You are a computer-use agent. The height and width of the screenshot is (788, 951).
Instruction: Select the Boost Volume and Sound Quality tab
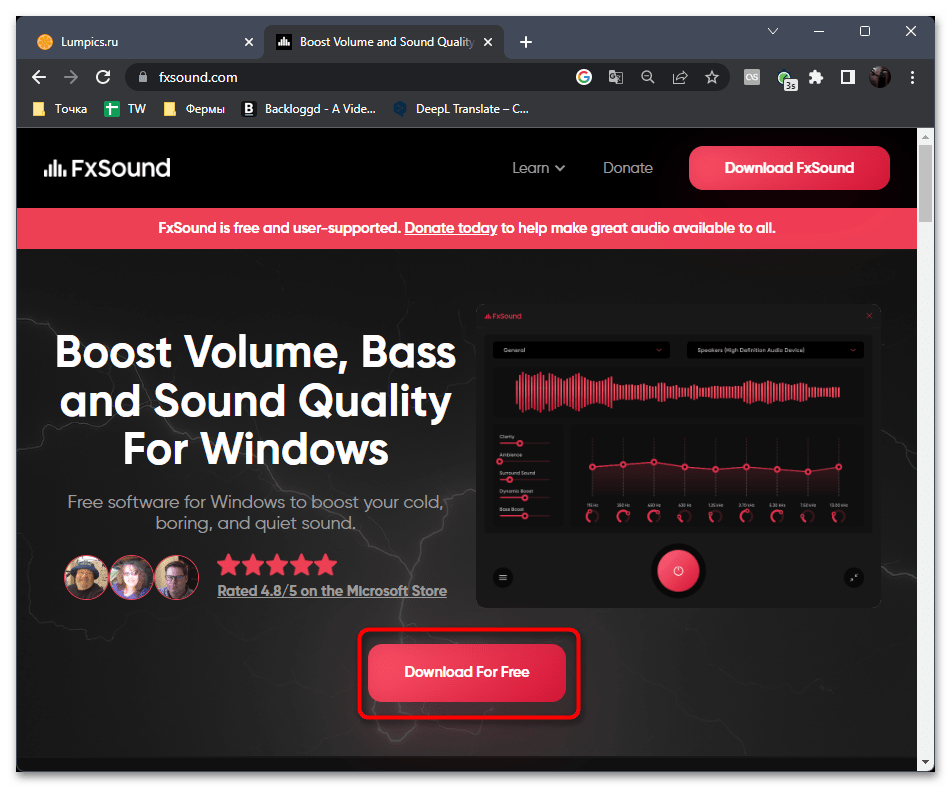click(x=383, y=42)
